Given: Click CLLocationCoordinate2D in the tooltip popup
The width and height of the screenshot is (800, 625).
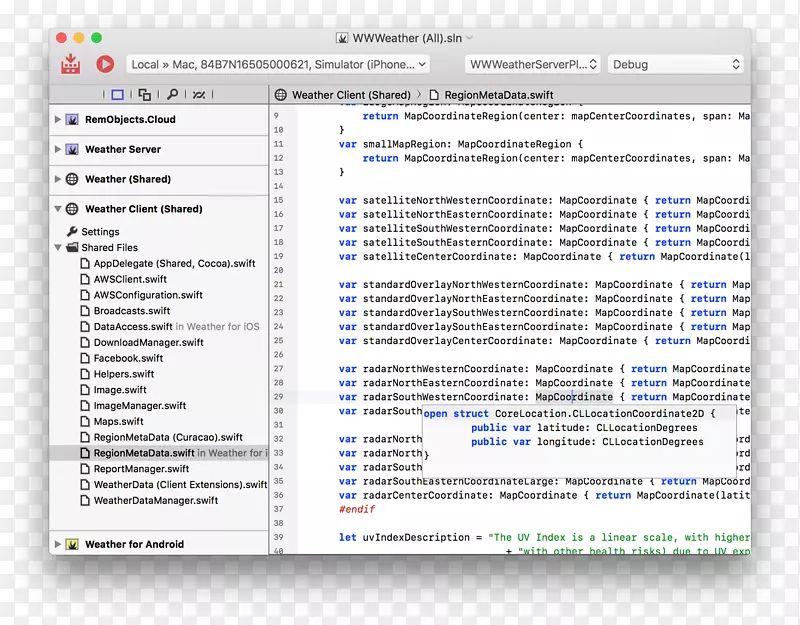Looking at the screenshot, I should pos(638,414).
